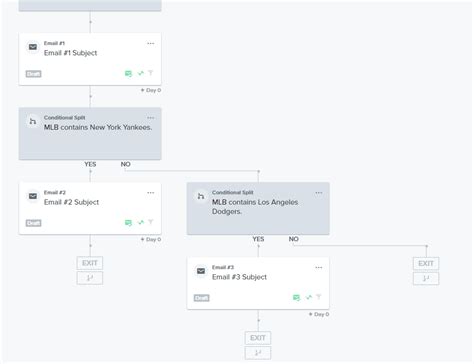The height and width of the screenshot is (364, 474).
Task: Click the filter funnel icon on Email #3
Action: pos(319,297)
